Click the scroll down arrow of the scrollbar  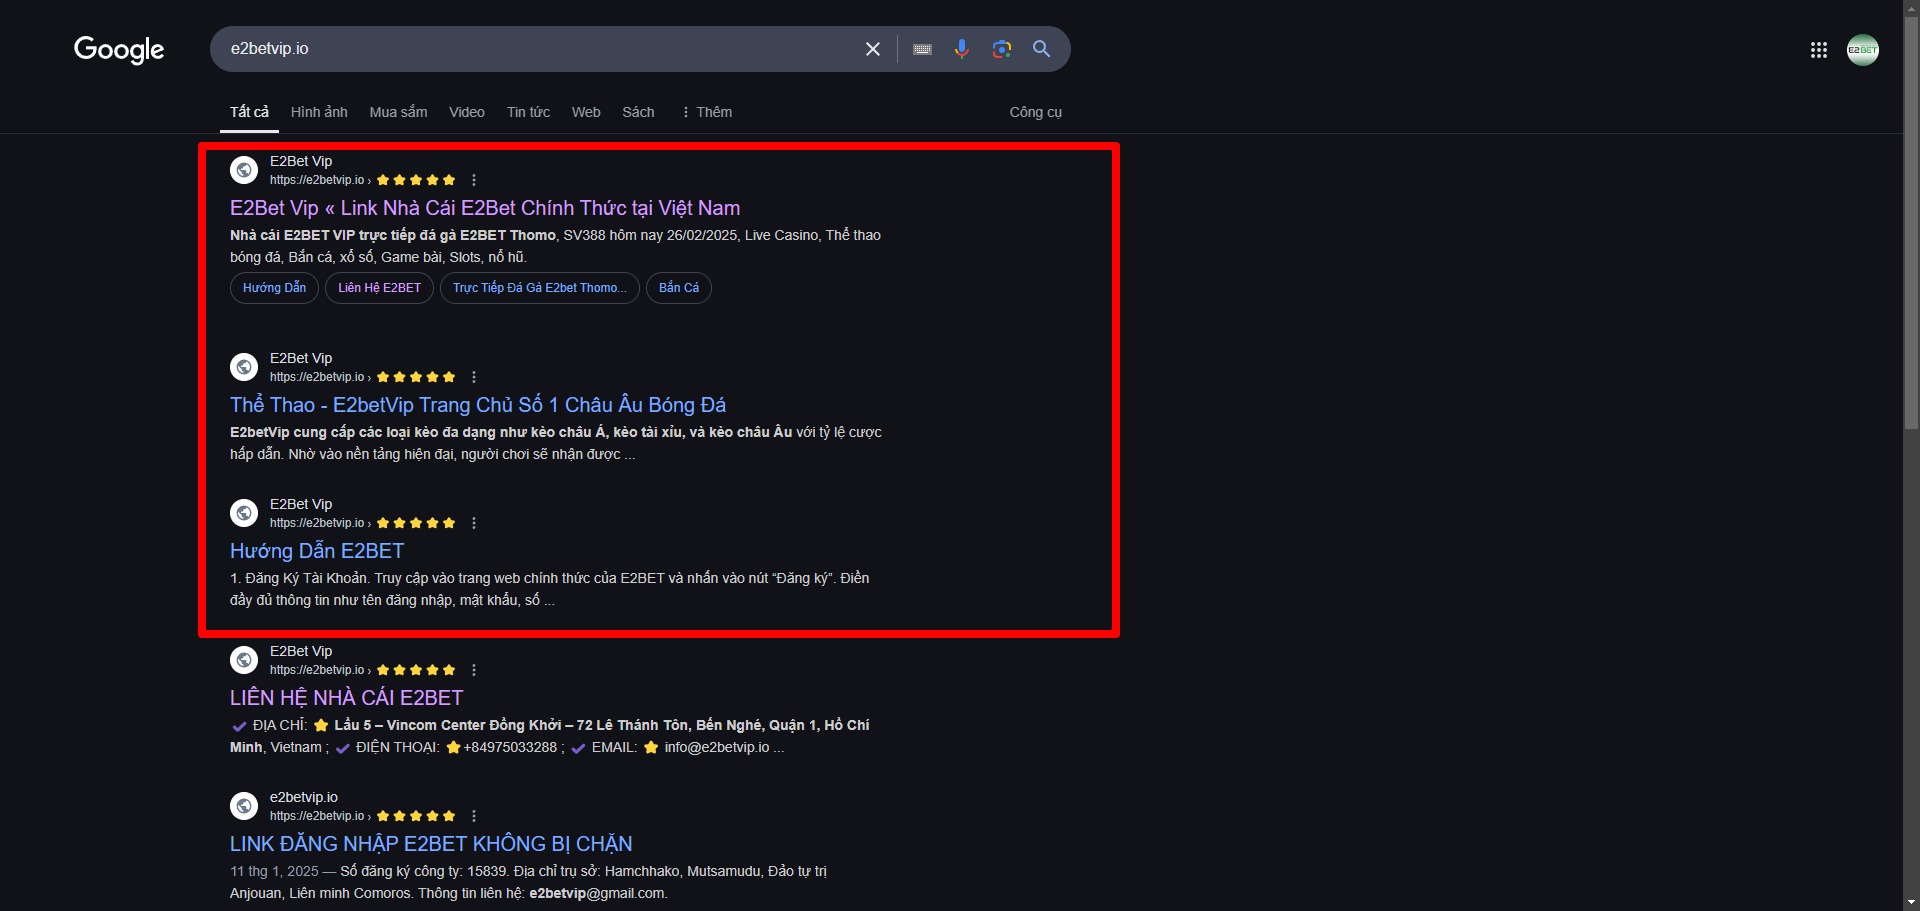(1911, 903)
